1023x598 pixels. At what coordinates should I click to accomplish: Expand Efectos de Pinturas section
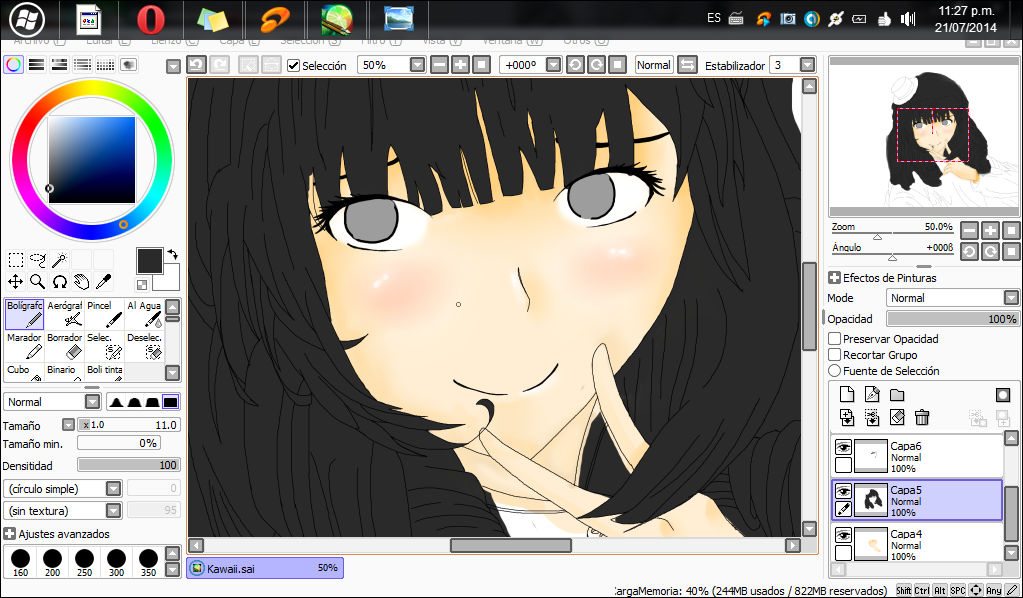click(x=834, y=278)
